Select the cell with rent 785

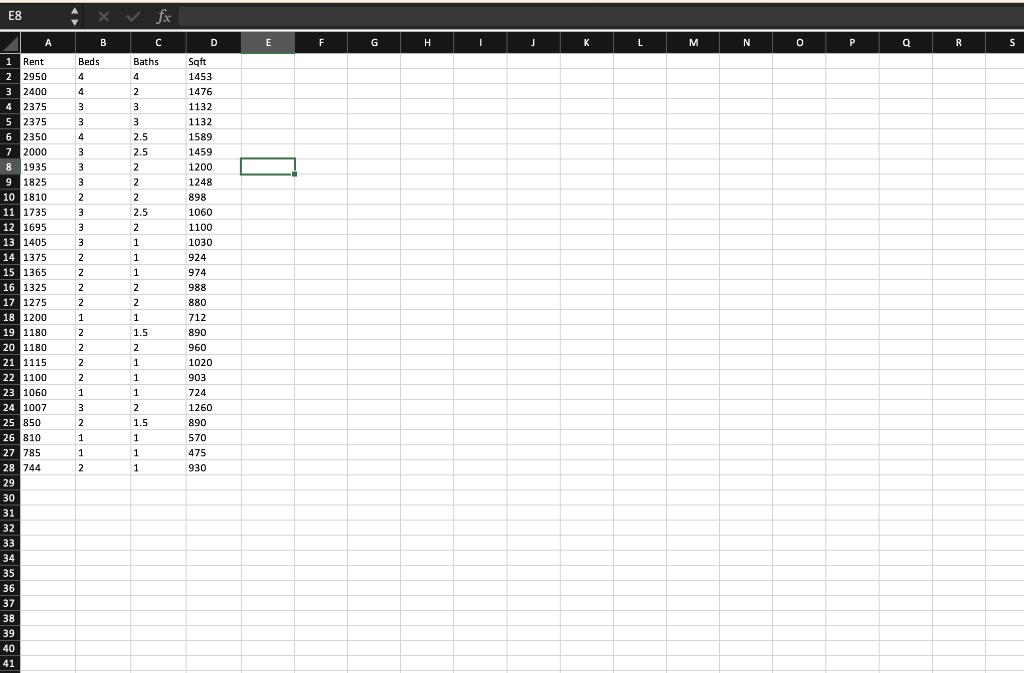[x=48, y=452]
